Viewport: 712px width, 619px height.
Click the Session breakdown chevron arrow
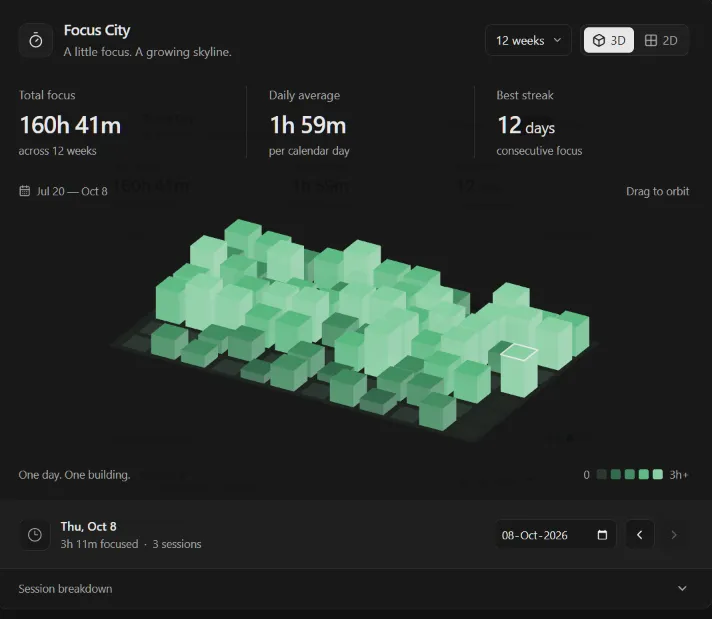click(x=682, y=589)
